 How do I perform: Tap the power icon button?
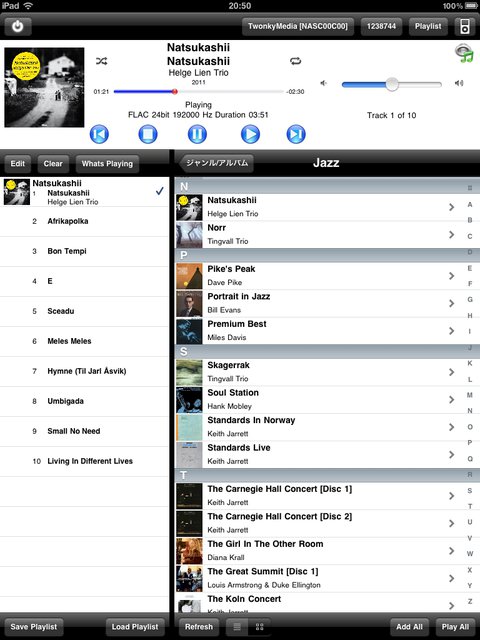(18, 27)
